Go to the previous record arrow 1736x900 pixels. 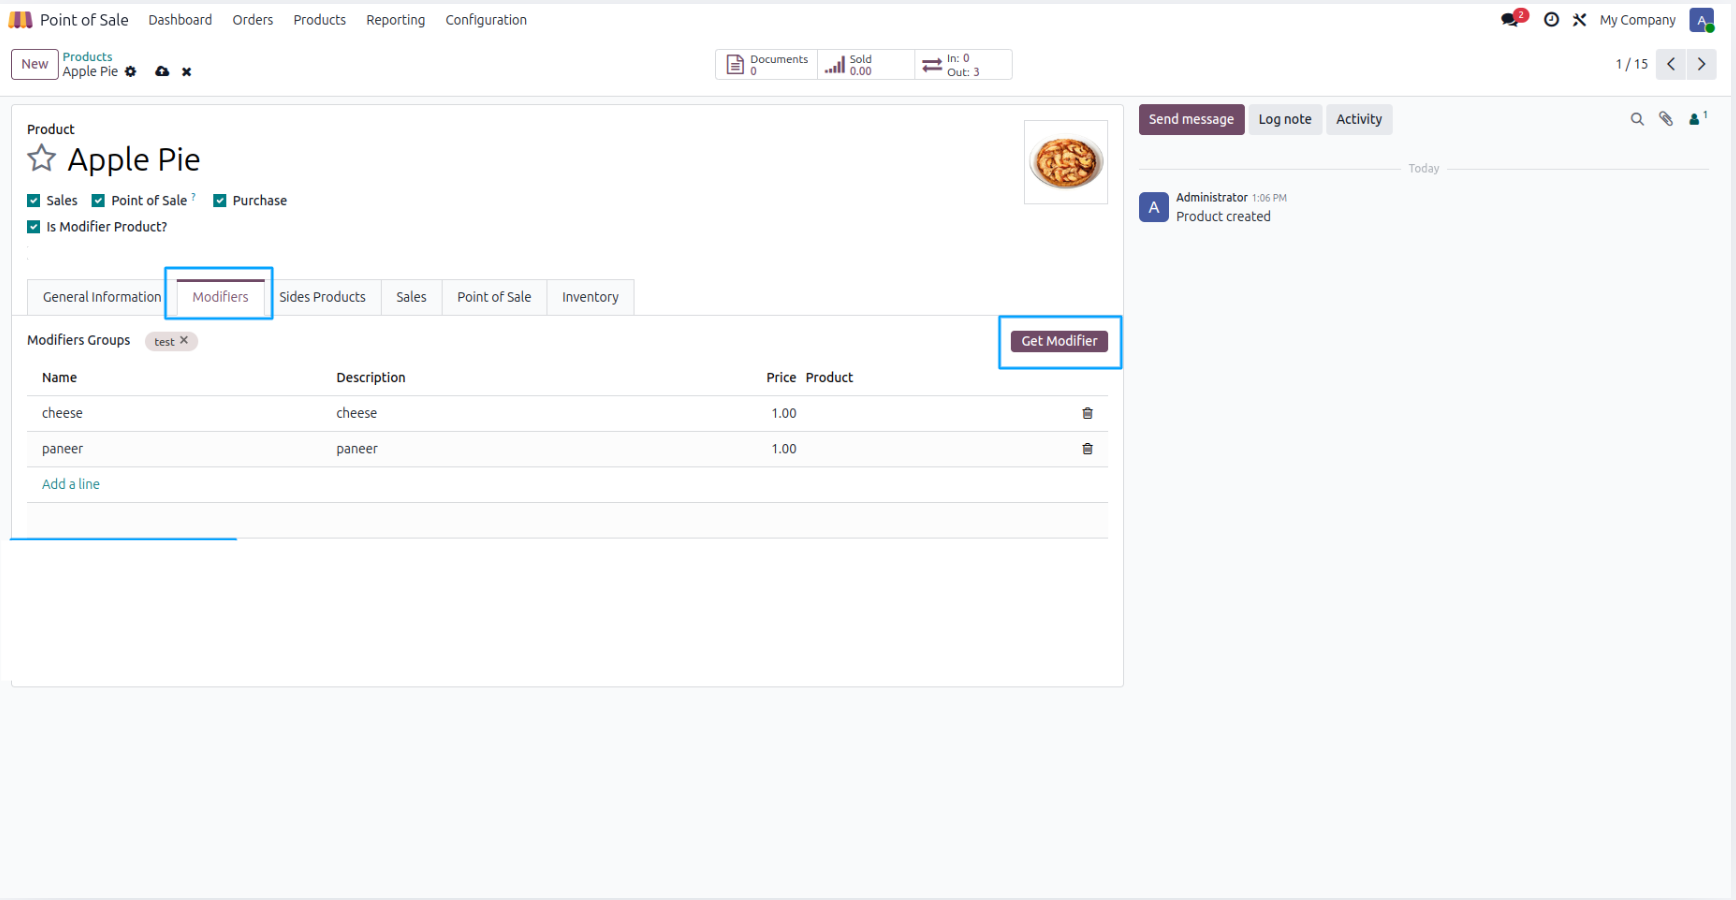[x=1671, y=64]
